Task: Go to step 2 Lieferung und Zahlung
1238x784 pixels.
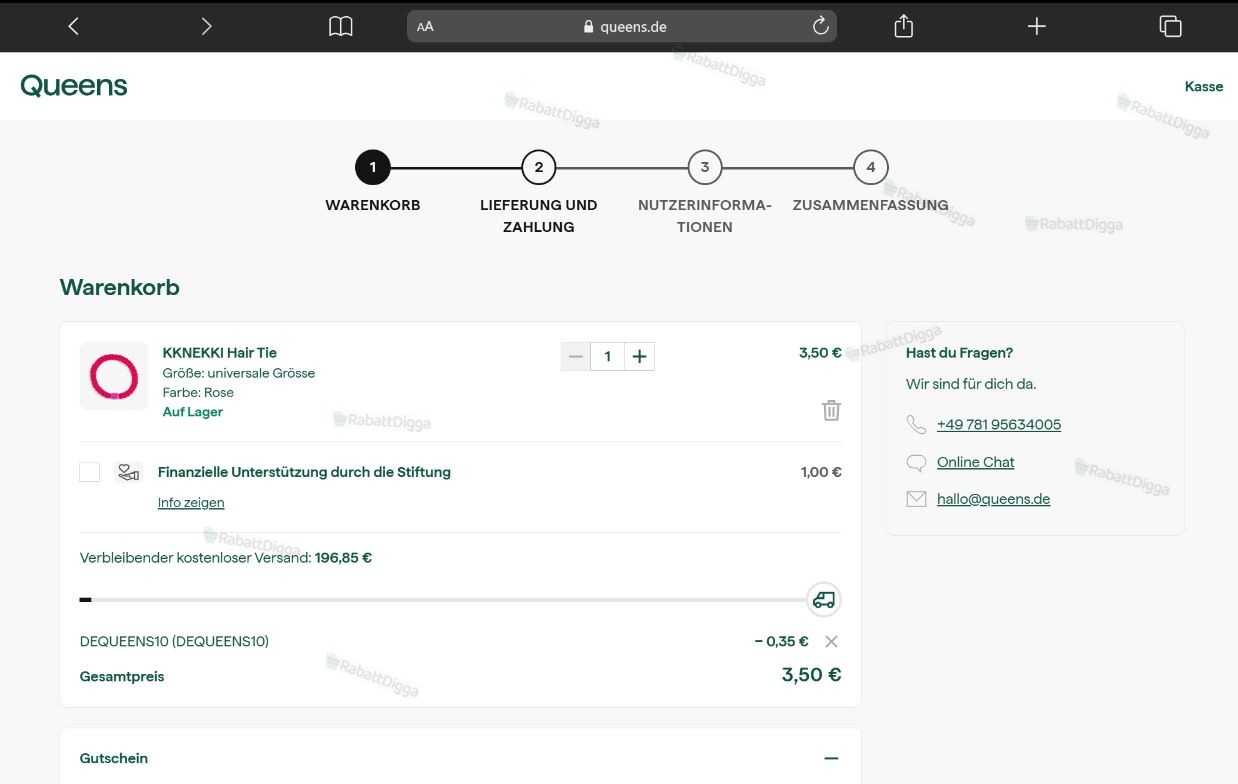Action: pos(539,167)
